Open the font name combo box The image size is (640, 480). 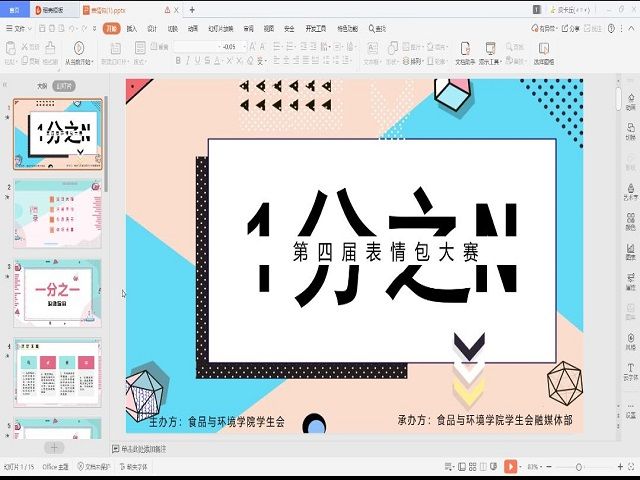coord(196,47)
